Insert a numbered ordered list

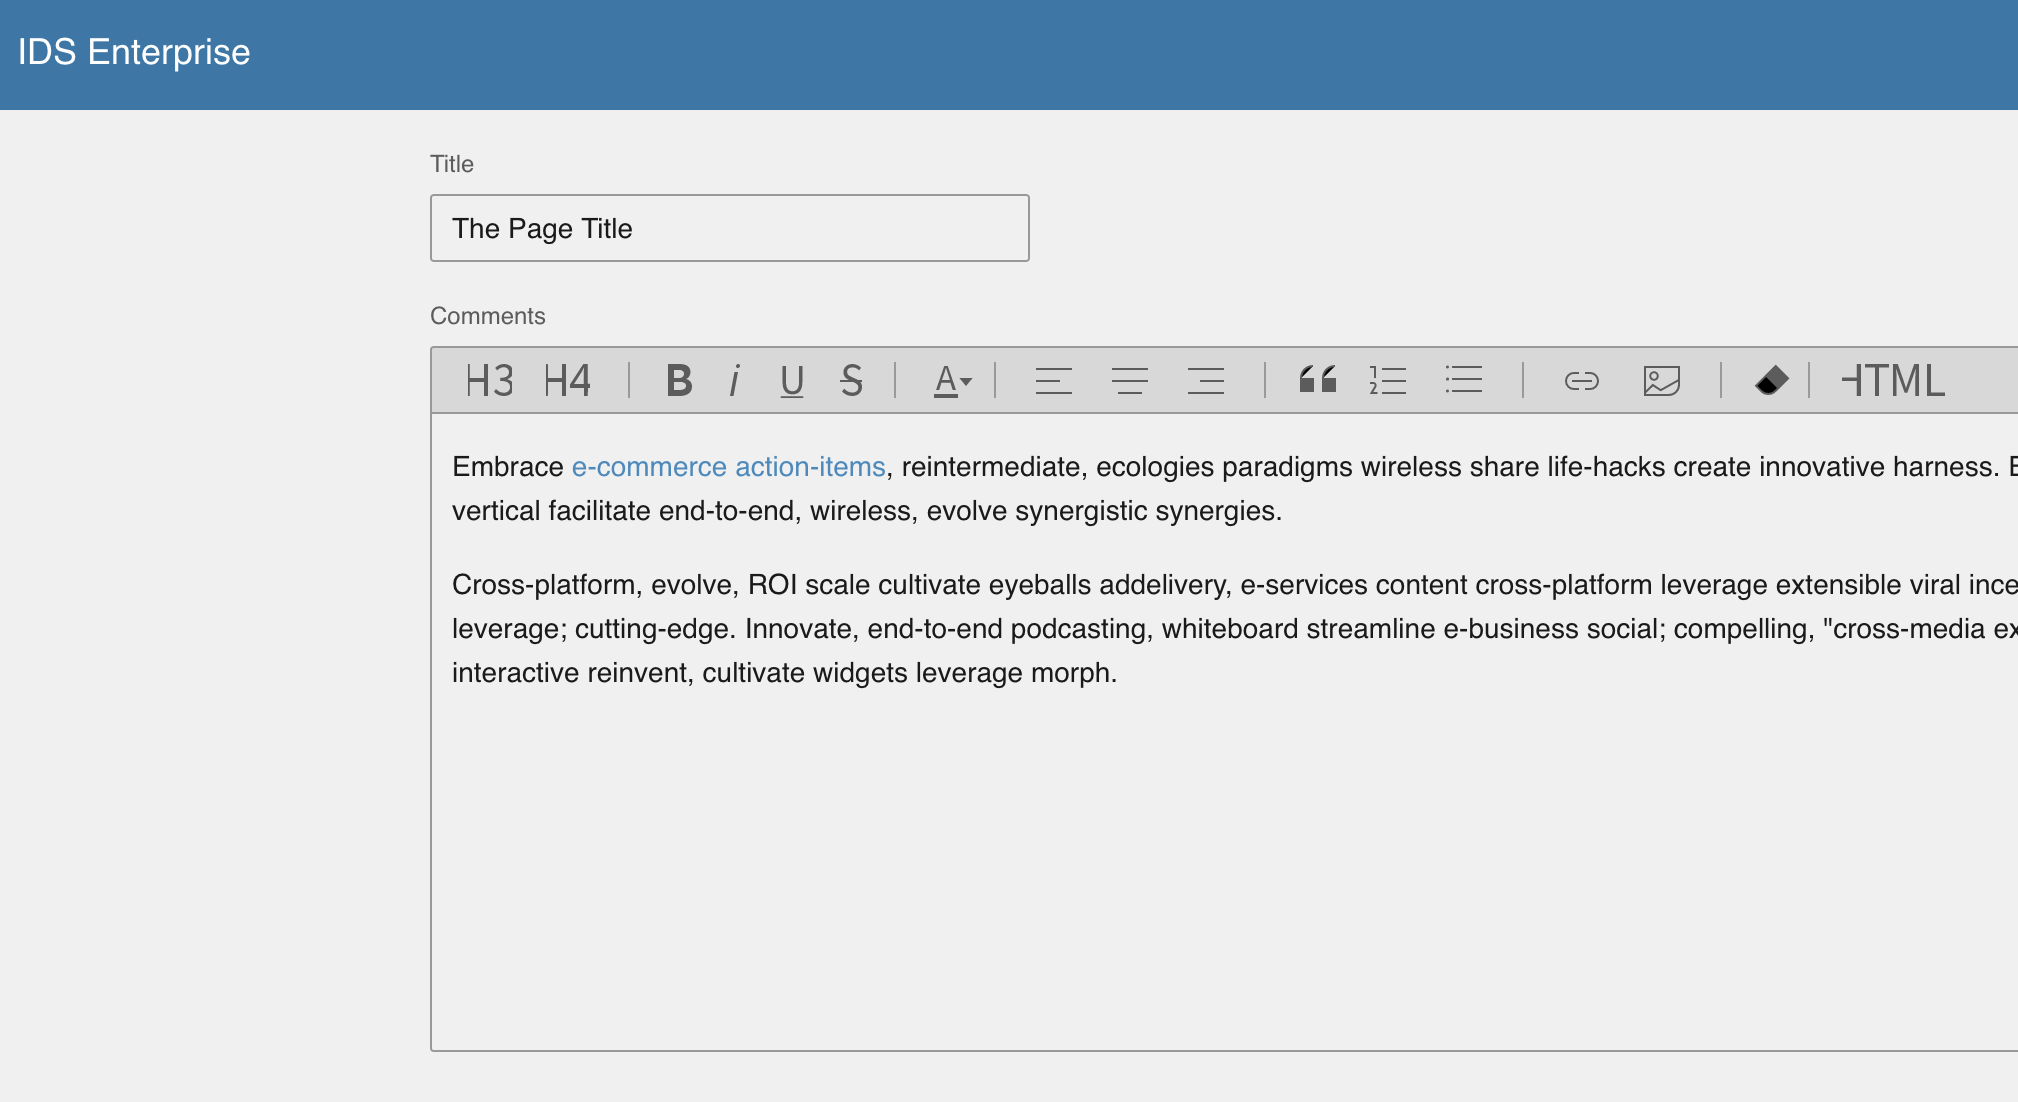pyautogui.click(x=1387, y=381)
